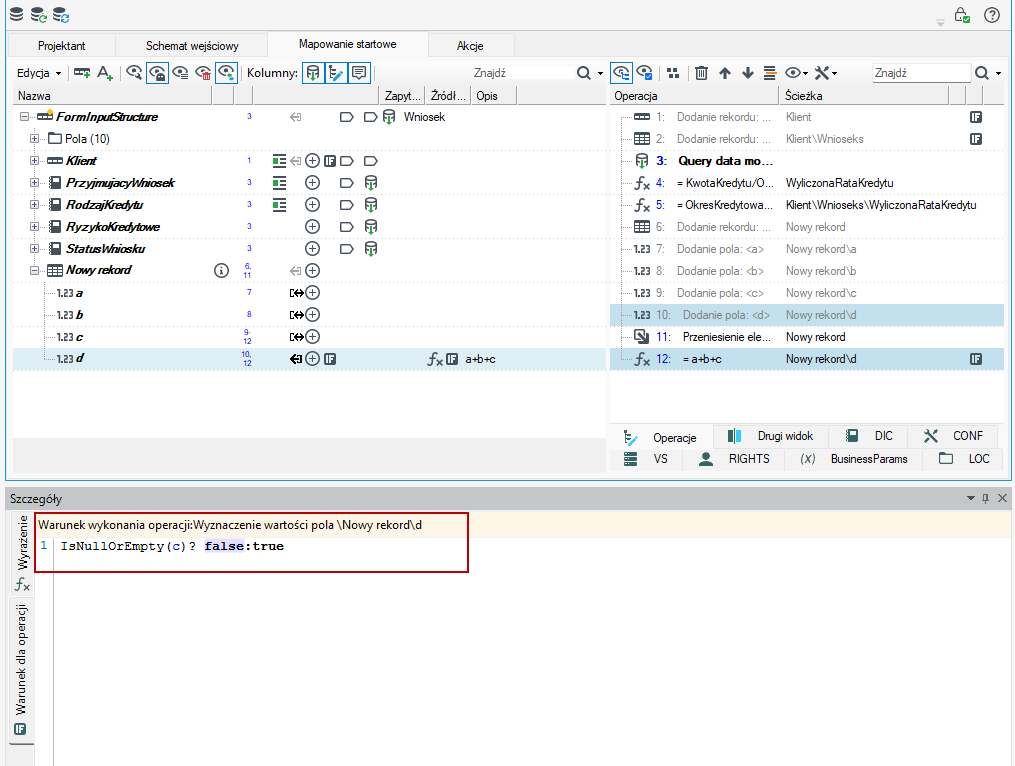Open the Edycja dropdown menu
The height and width of the screenshot is (766, 1015).
[39, 73]
